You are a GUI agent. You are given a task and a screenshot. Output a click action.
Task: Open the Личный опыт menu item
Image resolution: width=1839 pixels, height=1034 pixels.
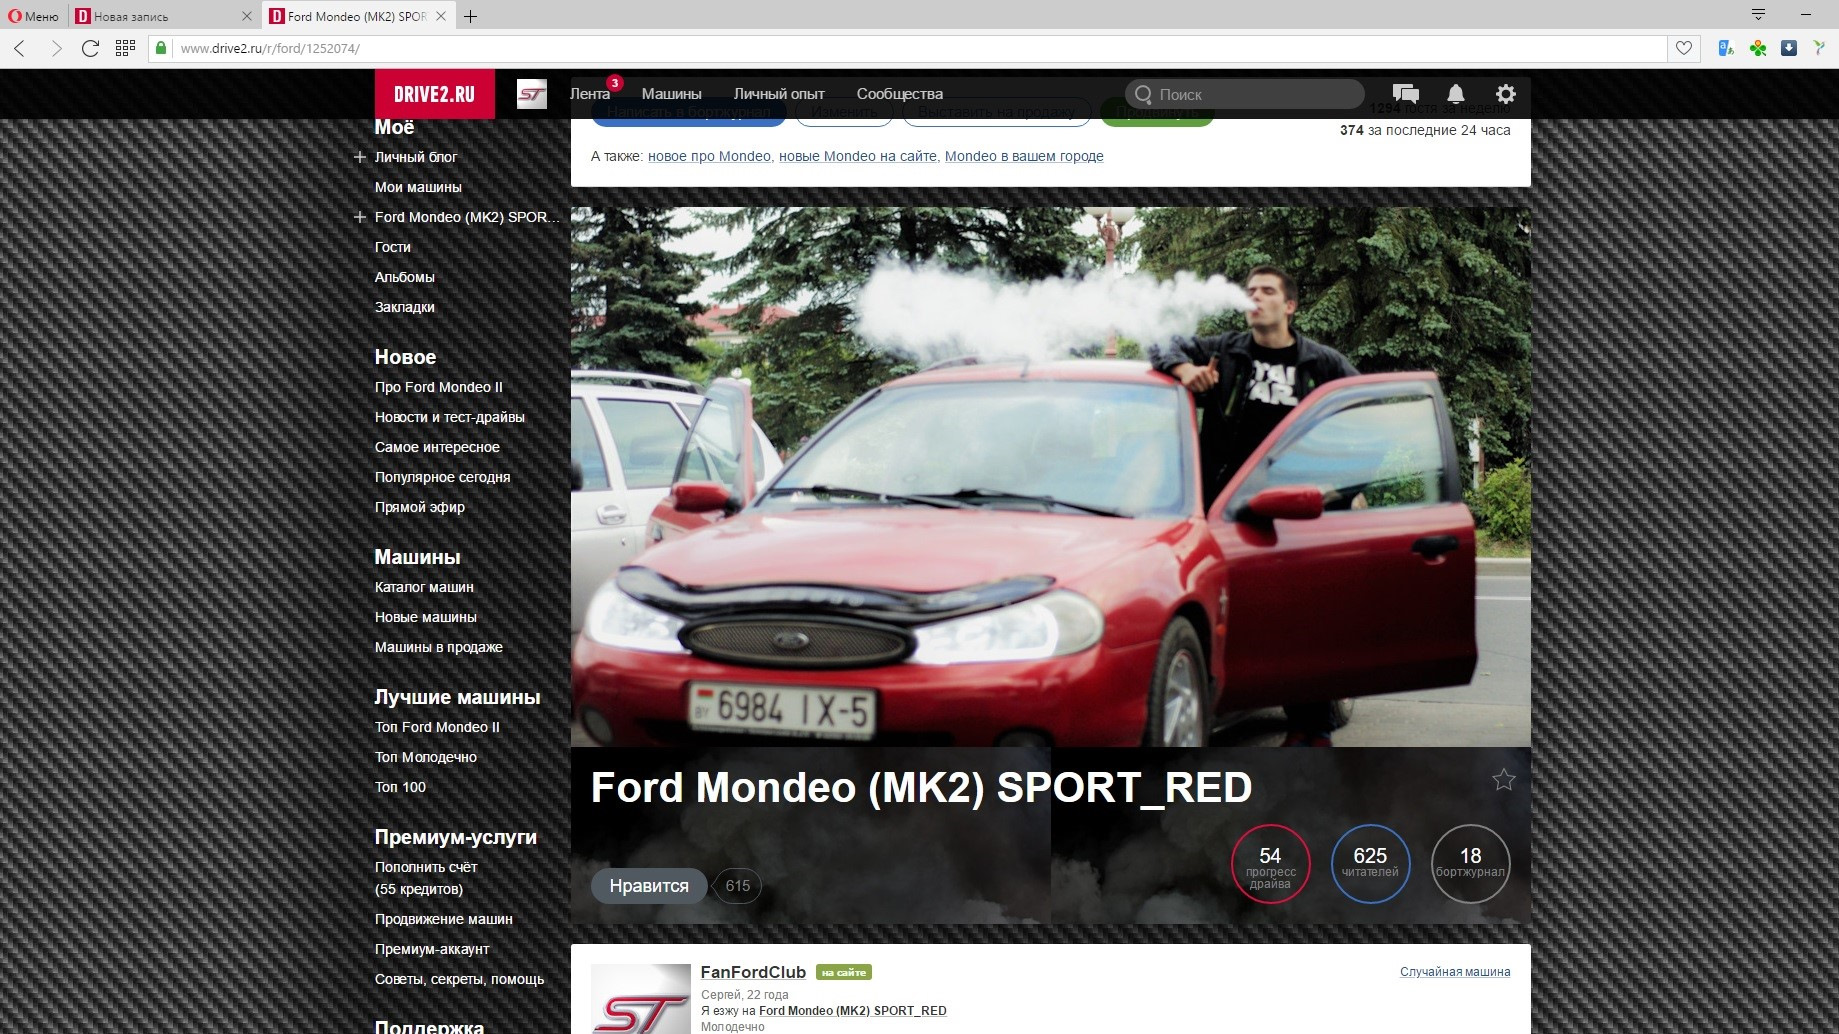pyautogui.click(x=779, y=94)
